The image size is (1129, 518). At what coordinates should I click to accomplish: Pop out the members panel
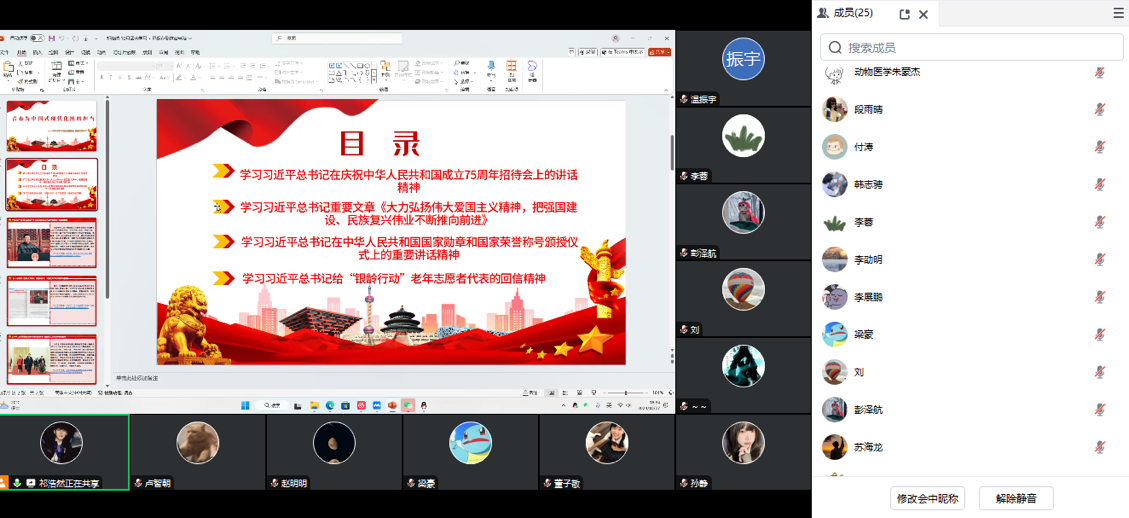pyautogui.click(x=904, y=14)
